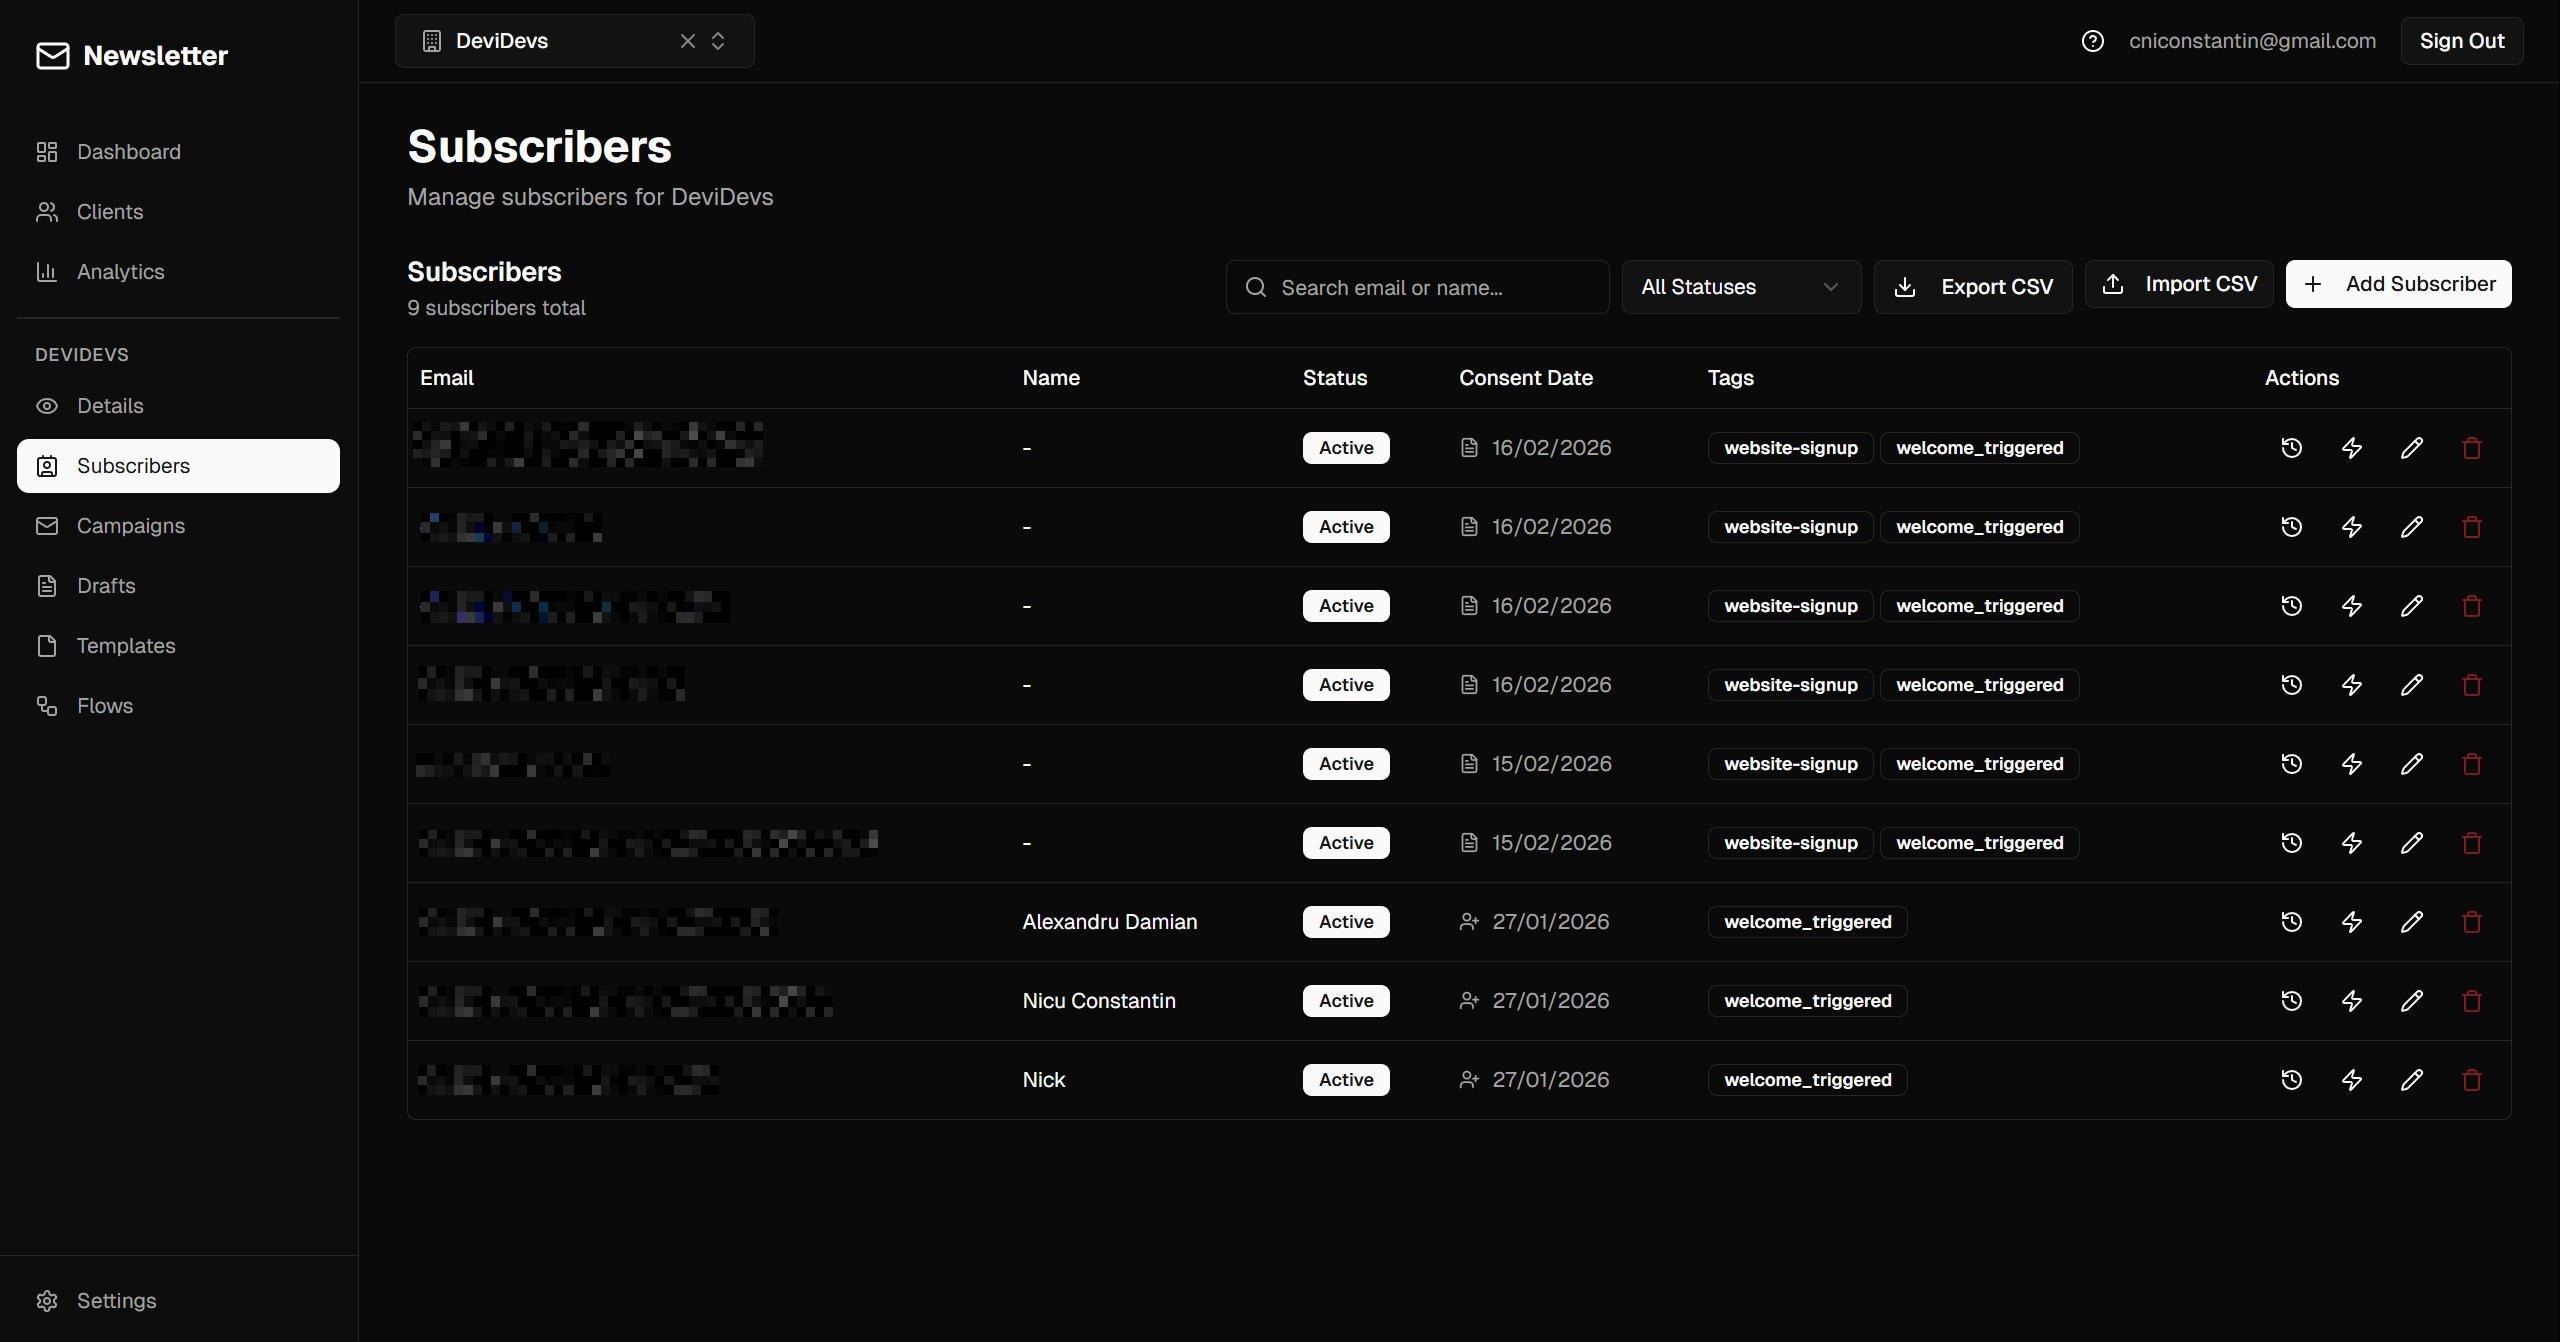Open the All Statuses filter dropdown

[1740, 287]
